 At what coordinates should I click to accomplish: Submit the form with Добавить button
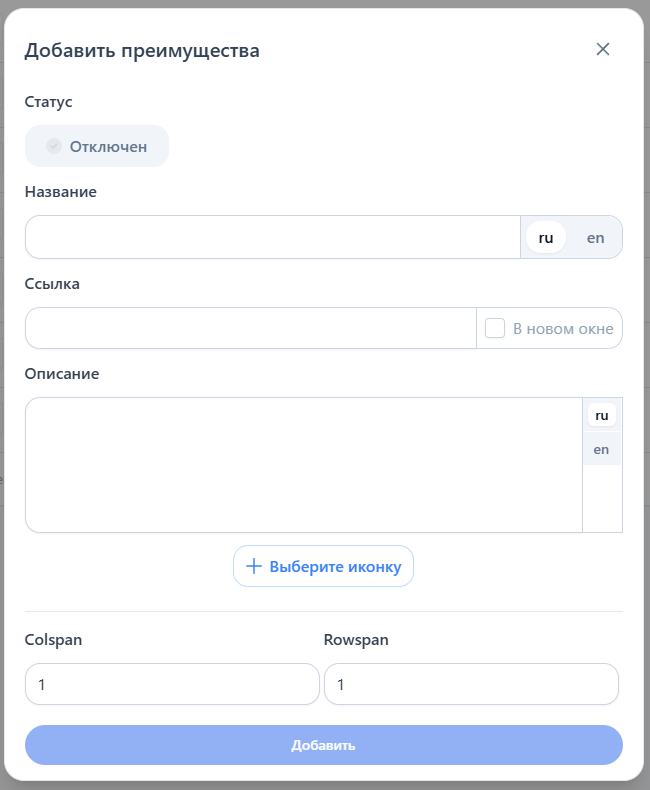pos(323,745)
